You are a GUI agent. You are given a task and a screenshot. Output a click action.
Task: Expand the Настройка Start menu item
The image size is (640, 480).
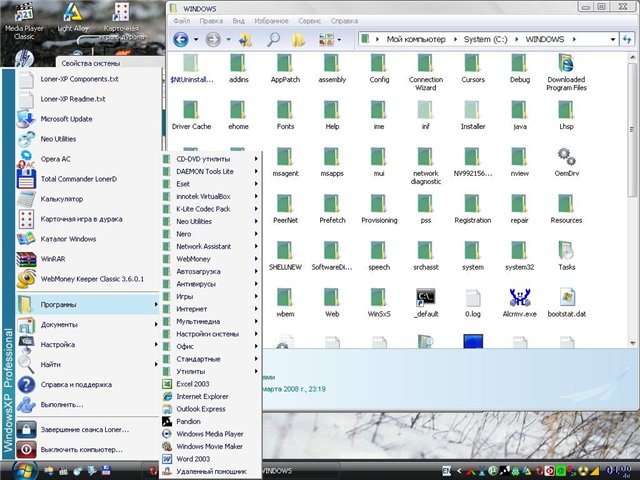tap(87, 344)
